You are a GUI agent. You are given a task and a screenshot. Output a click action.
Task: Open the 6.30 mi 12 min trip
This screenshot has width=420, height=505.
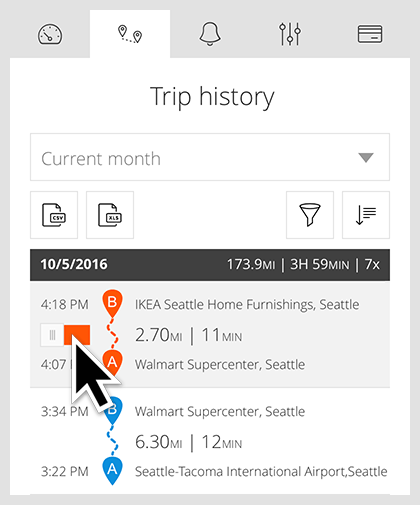click(188, 442)
